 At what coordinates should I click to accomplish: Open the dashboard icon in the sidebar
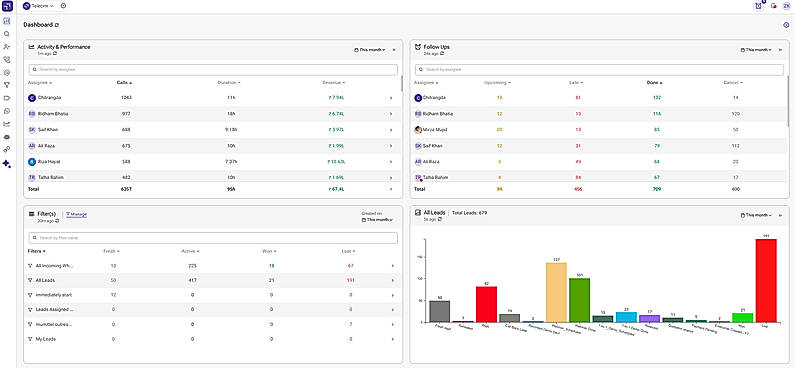pyautogui.click(x=7, y=21)
